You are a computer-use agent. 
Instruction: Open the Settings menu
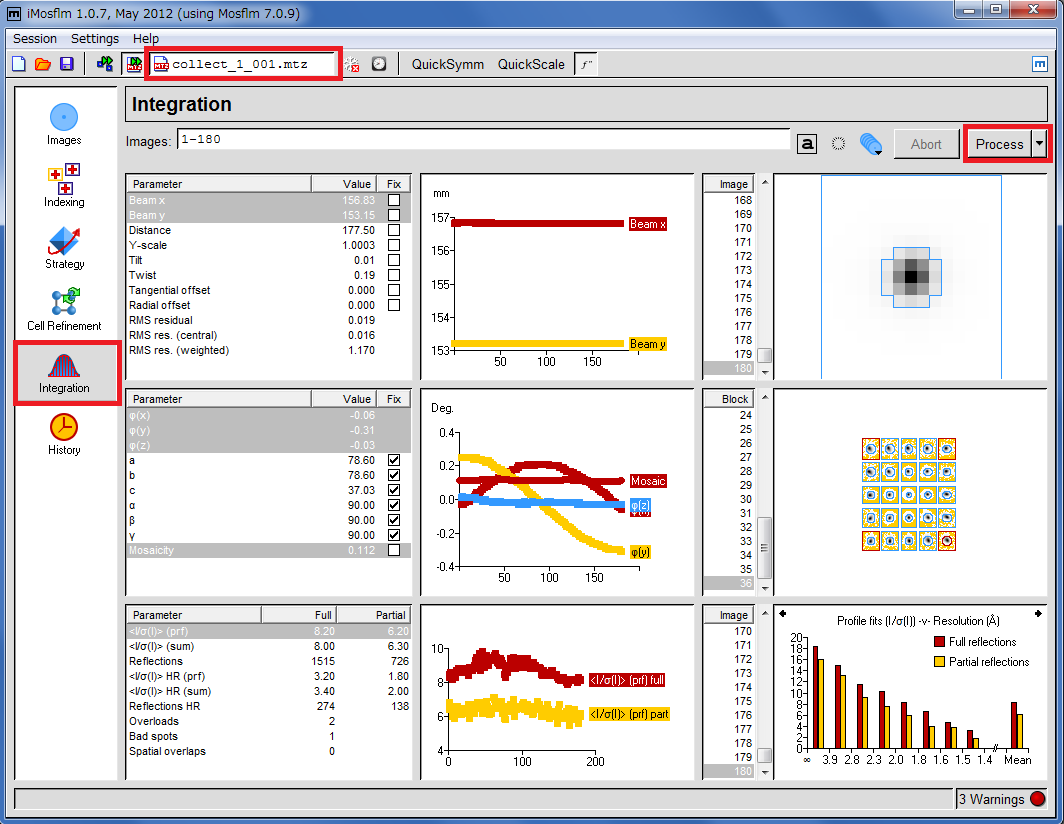[x=95, y=38]
